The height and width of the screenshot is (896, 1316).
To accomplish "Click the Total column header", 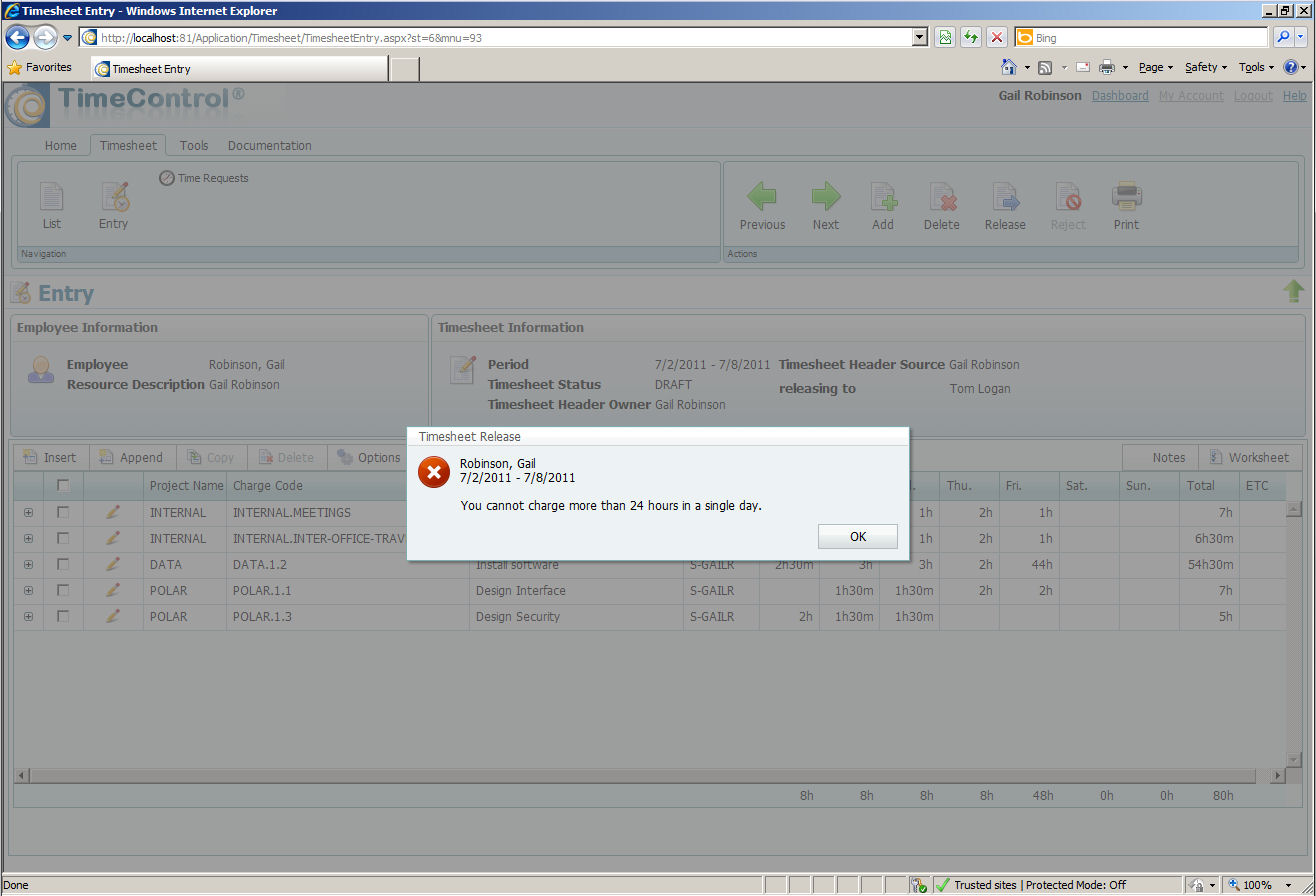I will tap(1209, 486).
